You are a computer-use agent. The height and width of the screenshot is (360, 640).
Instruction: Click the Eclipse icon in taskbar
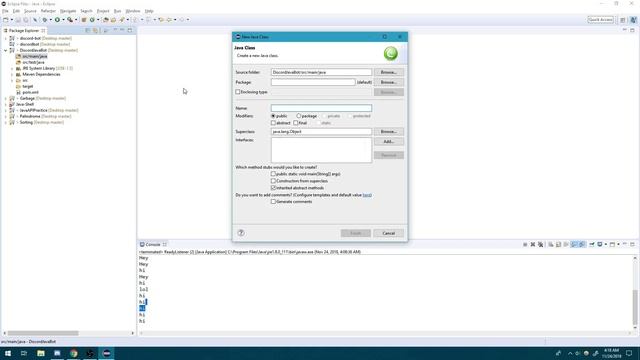pyautogui.click(x=107, y=353)
